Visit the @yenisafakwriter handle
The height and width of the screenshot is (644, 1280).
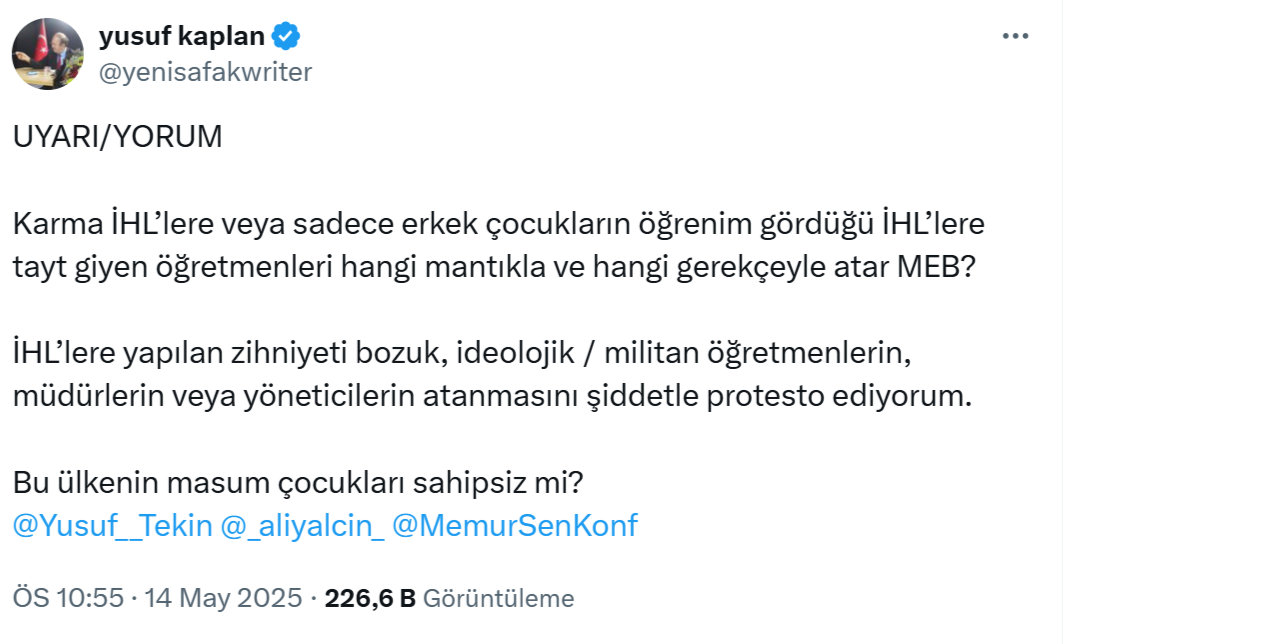(205, 71)
